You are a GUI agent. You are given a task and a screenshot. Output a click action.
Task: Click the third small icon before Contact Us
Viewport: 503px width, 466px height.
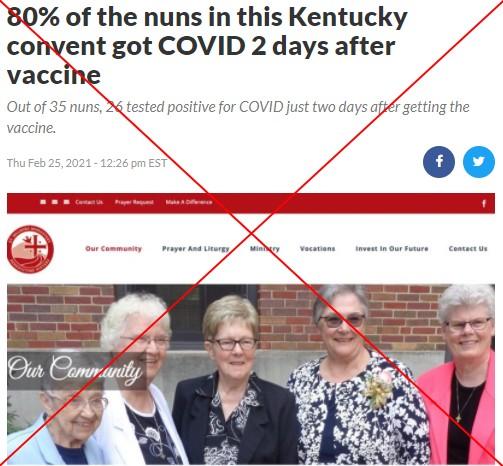tap(66, 202)
